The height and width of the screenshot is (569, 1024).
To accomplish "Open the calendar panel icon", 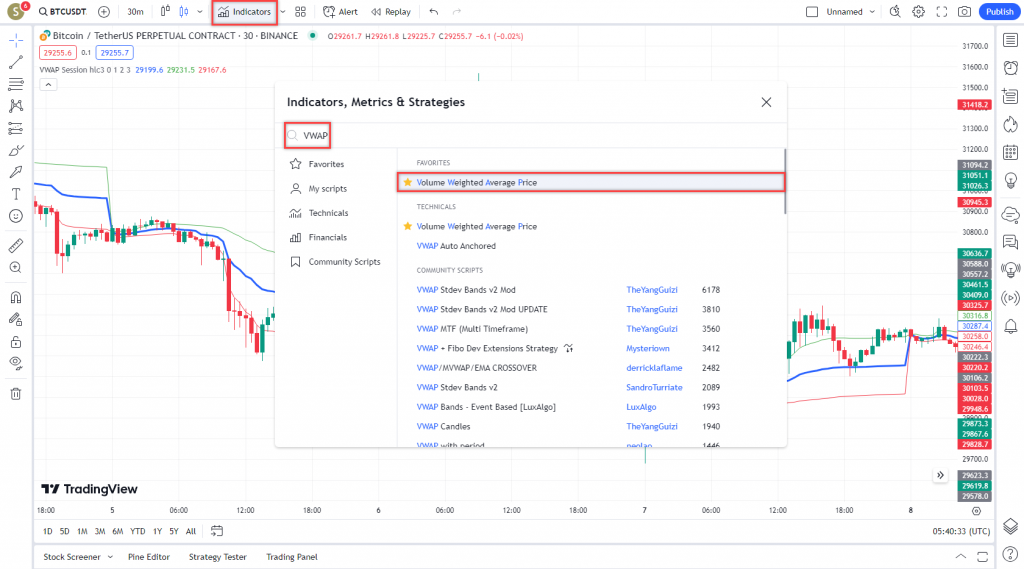I will [x=1010, y=152].
